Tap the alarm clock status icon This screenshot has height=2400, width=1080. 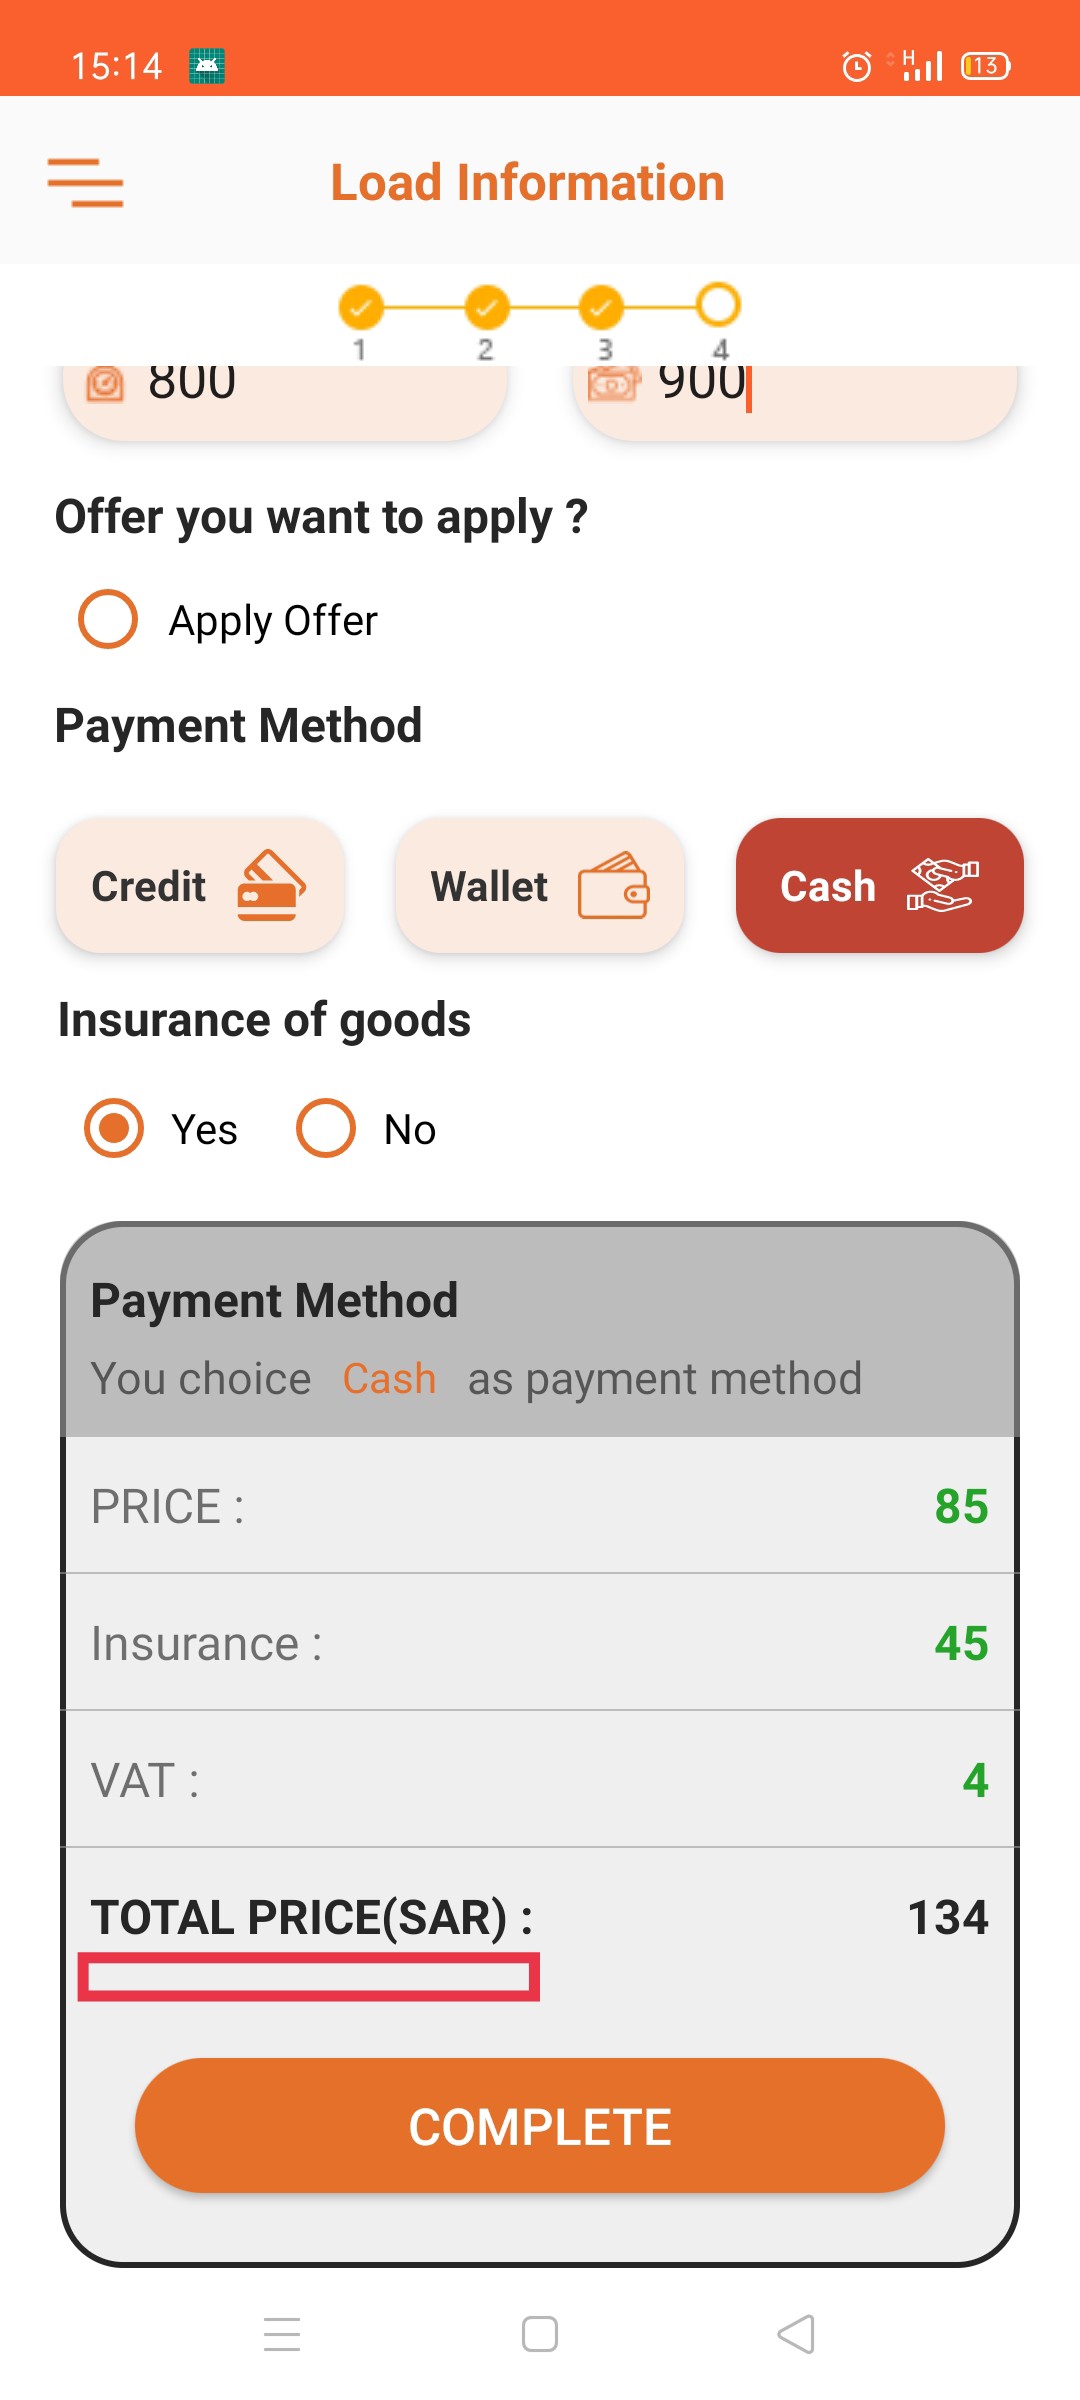point(856,66)
